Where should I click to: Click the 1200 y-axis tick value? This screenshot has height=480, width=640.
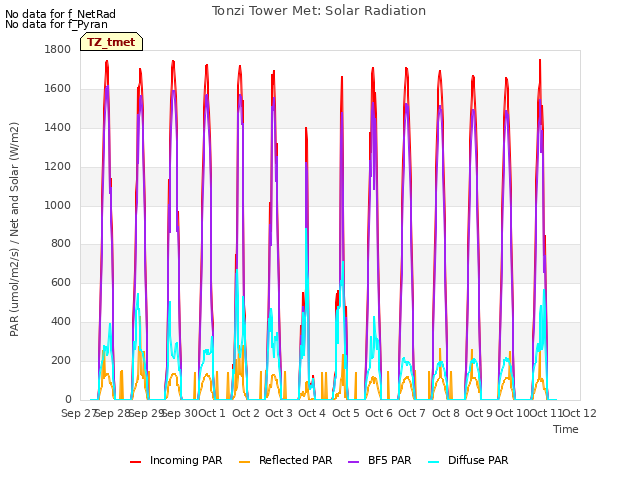[x=58, y=166]
